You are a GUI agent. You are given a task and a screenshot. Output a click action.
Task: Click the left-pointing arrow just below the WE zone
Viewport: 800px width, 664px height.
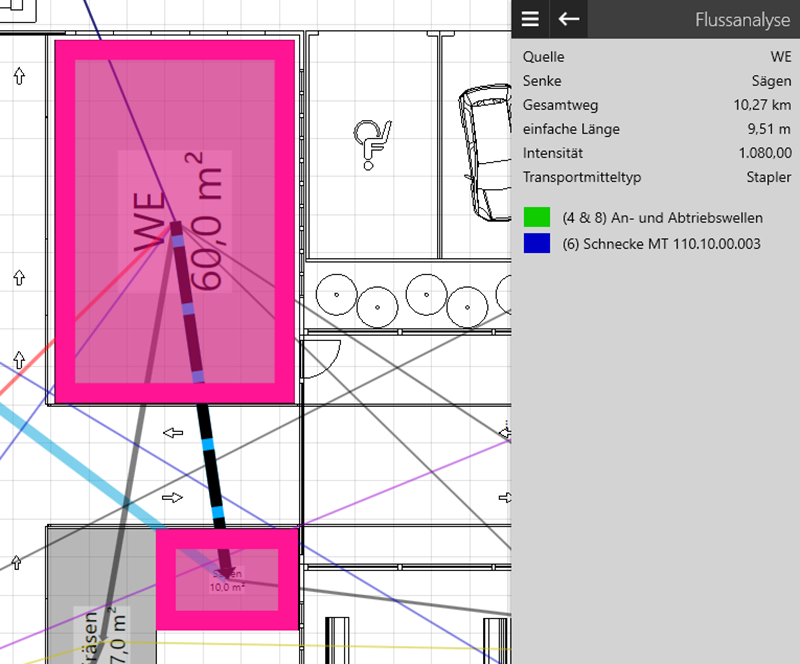(x=173, y=432)
